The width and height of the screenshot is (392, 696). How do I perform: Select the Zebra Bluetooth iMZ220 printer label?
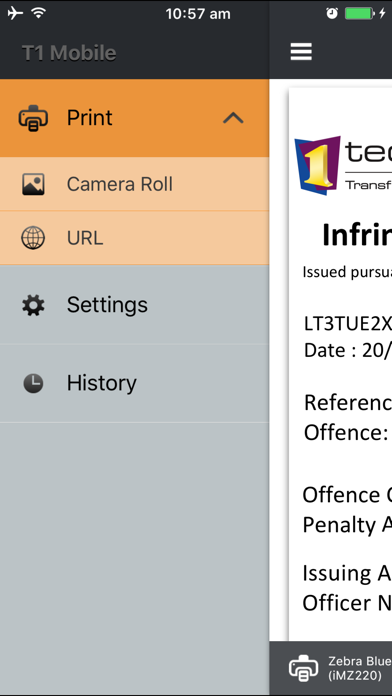click(360, 668)
